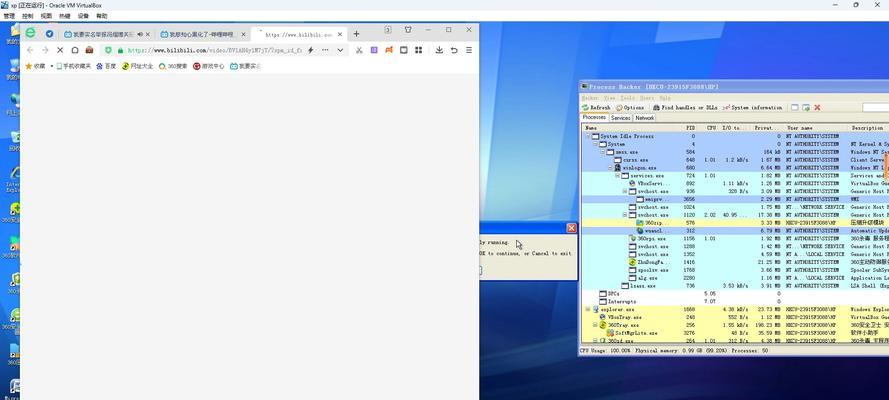Collapse the winlogon.exe tree node
The width and height of the screenshot is (889, 400).
611,168
